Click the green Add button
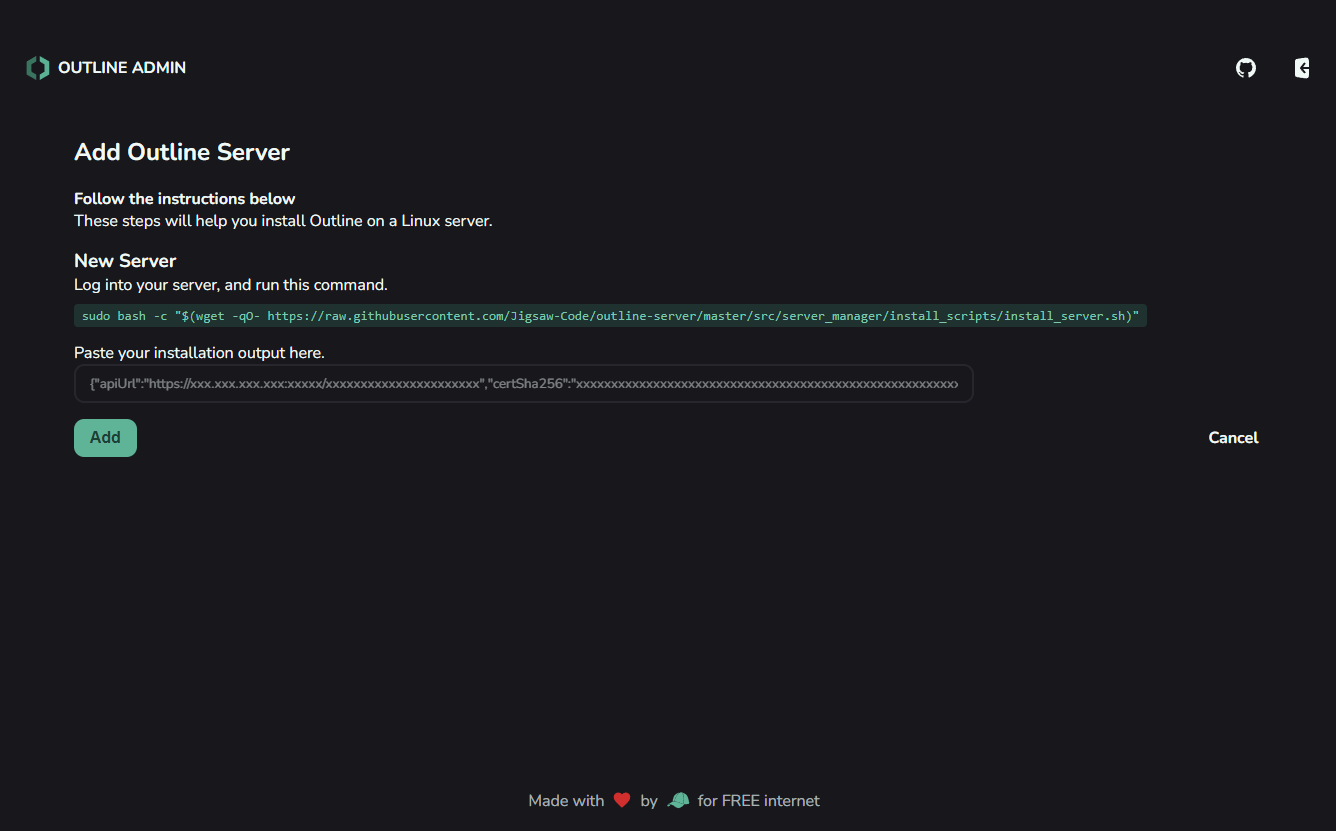Screen dimensions: 1336x831 (105, 438)
